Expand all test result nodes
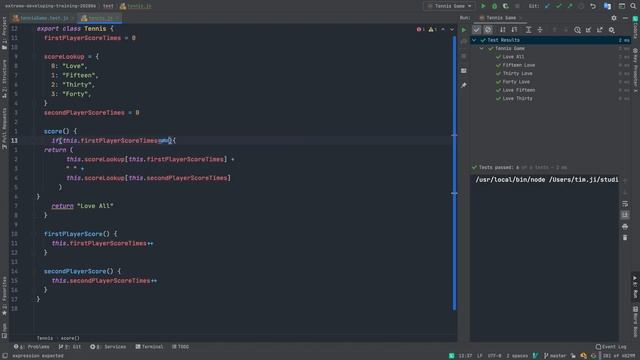 point(529,30)
